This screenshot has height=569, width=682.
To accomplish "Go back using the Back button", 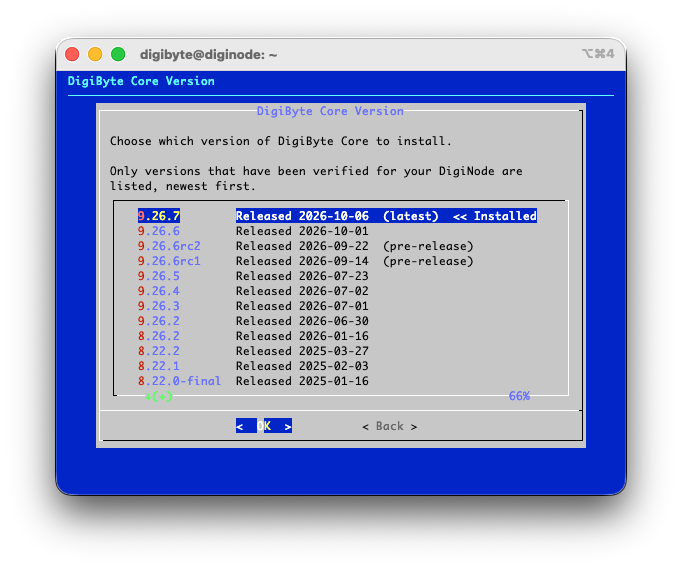I will point(389,426).
